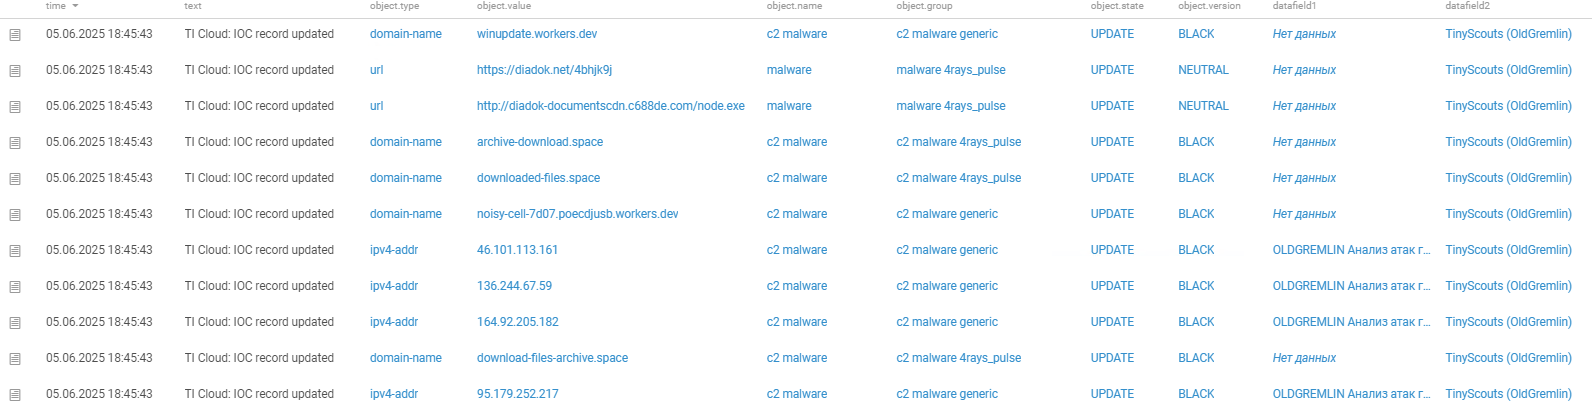Screen dimensions: 1592x410
Task: Open row icon for 136.244.67.59 event
Action: [x=15, y=287]
